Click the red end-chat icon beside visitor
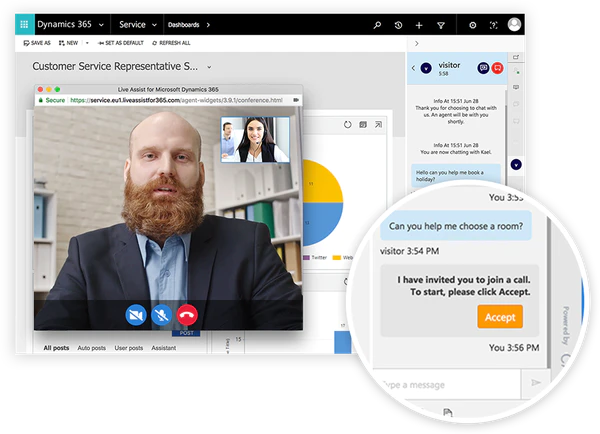This screenshot has height=434, width=600. pos(497,68)
